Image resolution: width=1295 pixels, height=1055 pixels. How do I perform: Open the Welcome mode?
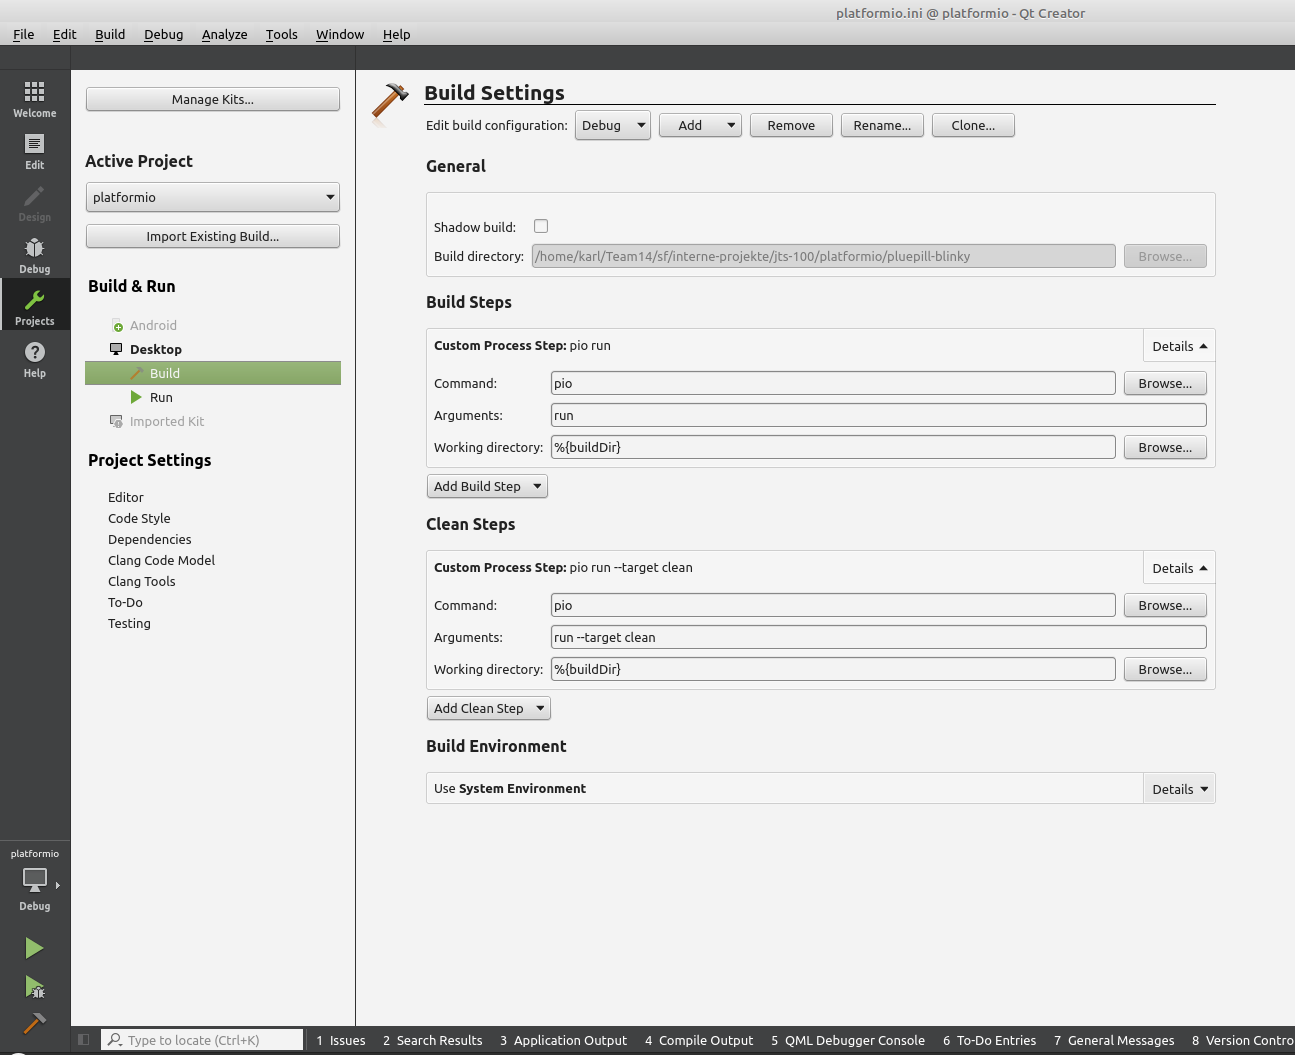tap(34, 99)
